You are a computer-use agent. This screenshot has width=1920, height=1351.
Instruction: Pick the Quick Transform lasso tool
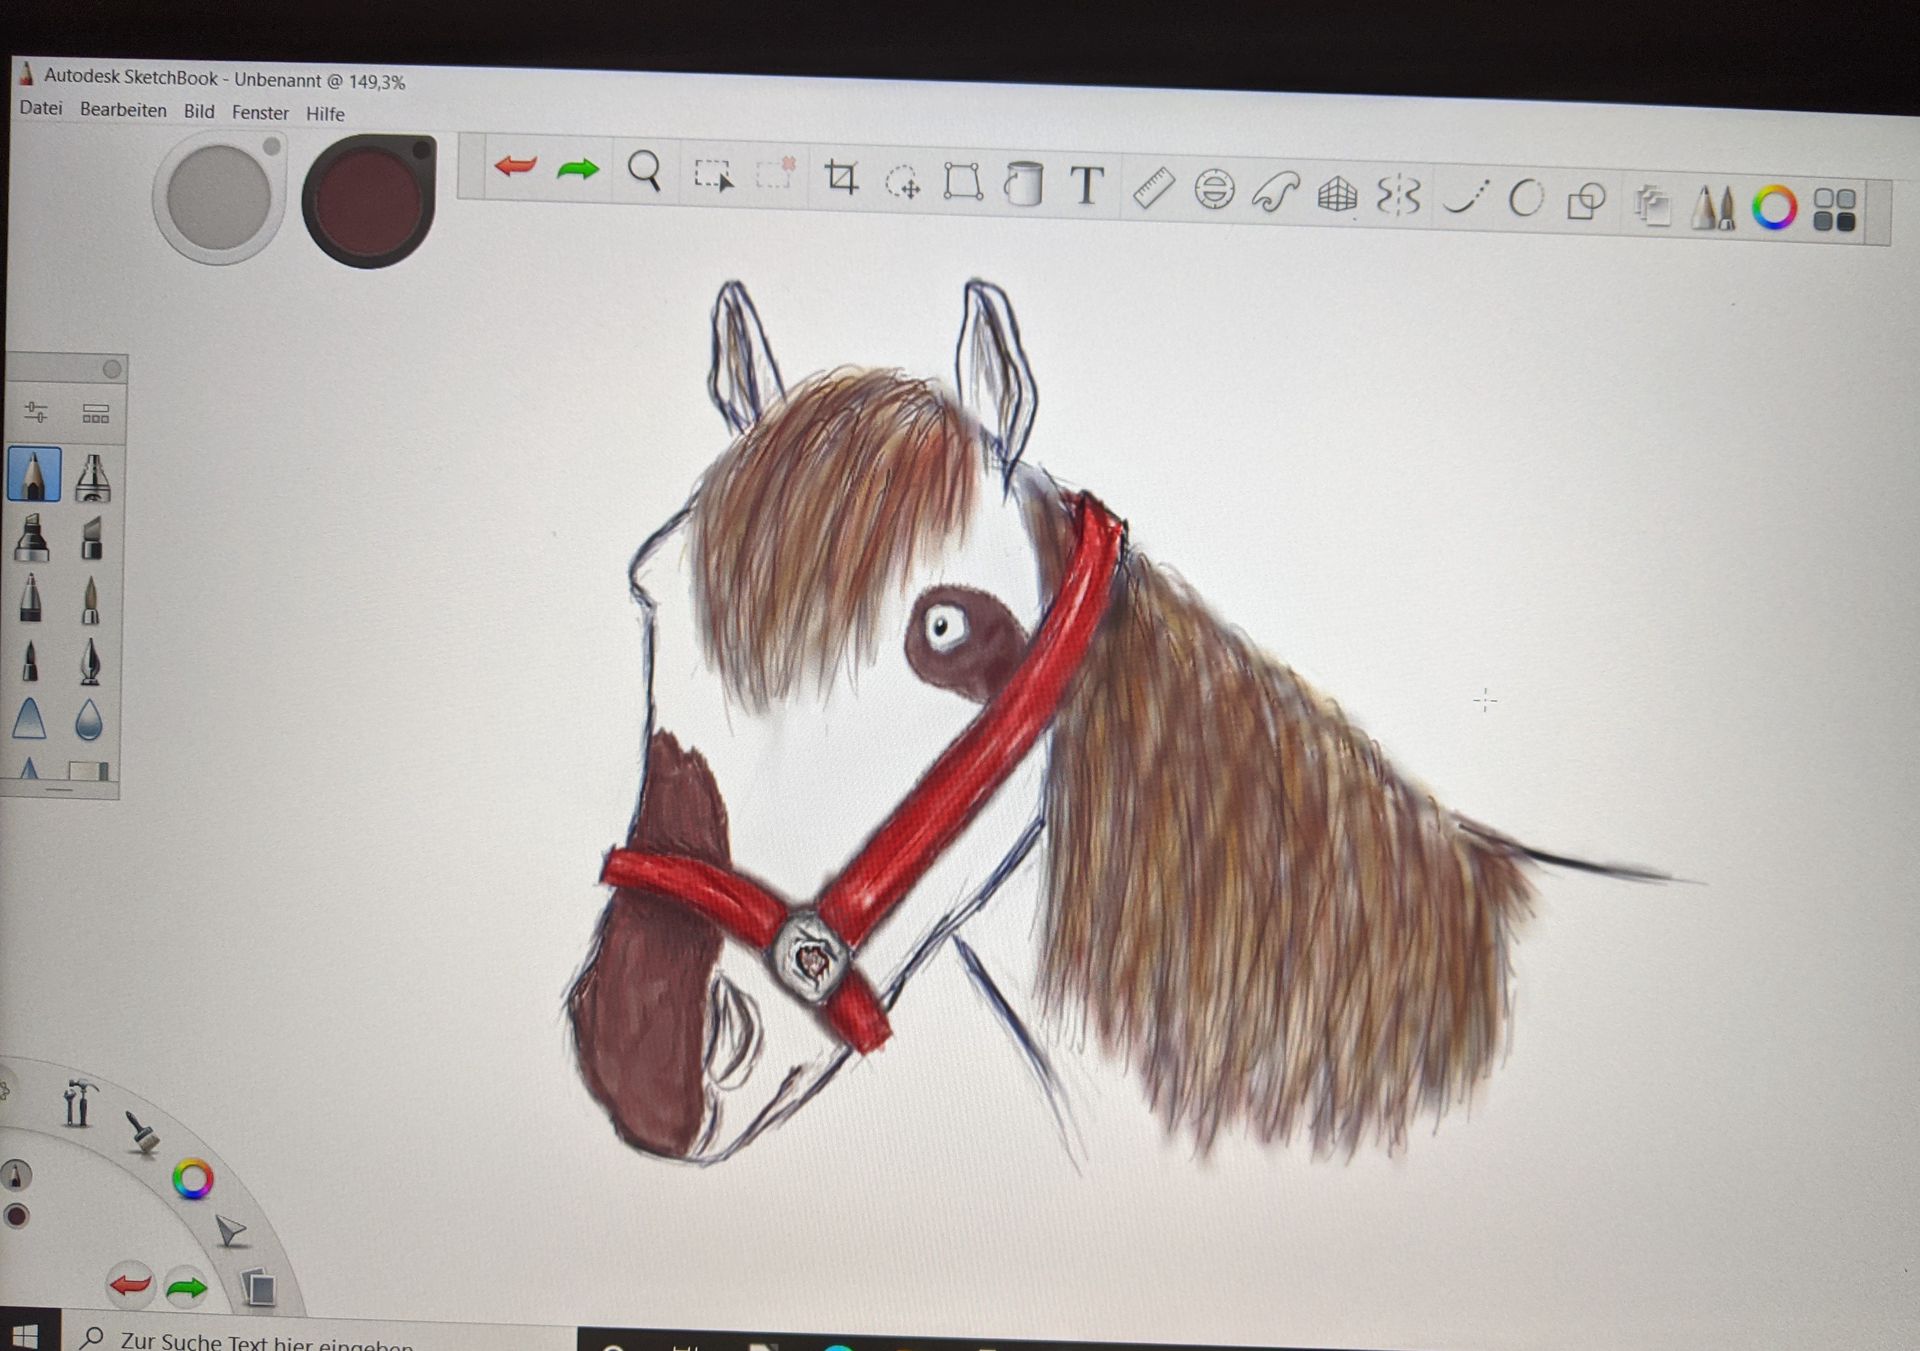click(x=902, y=182)
